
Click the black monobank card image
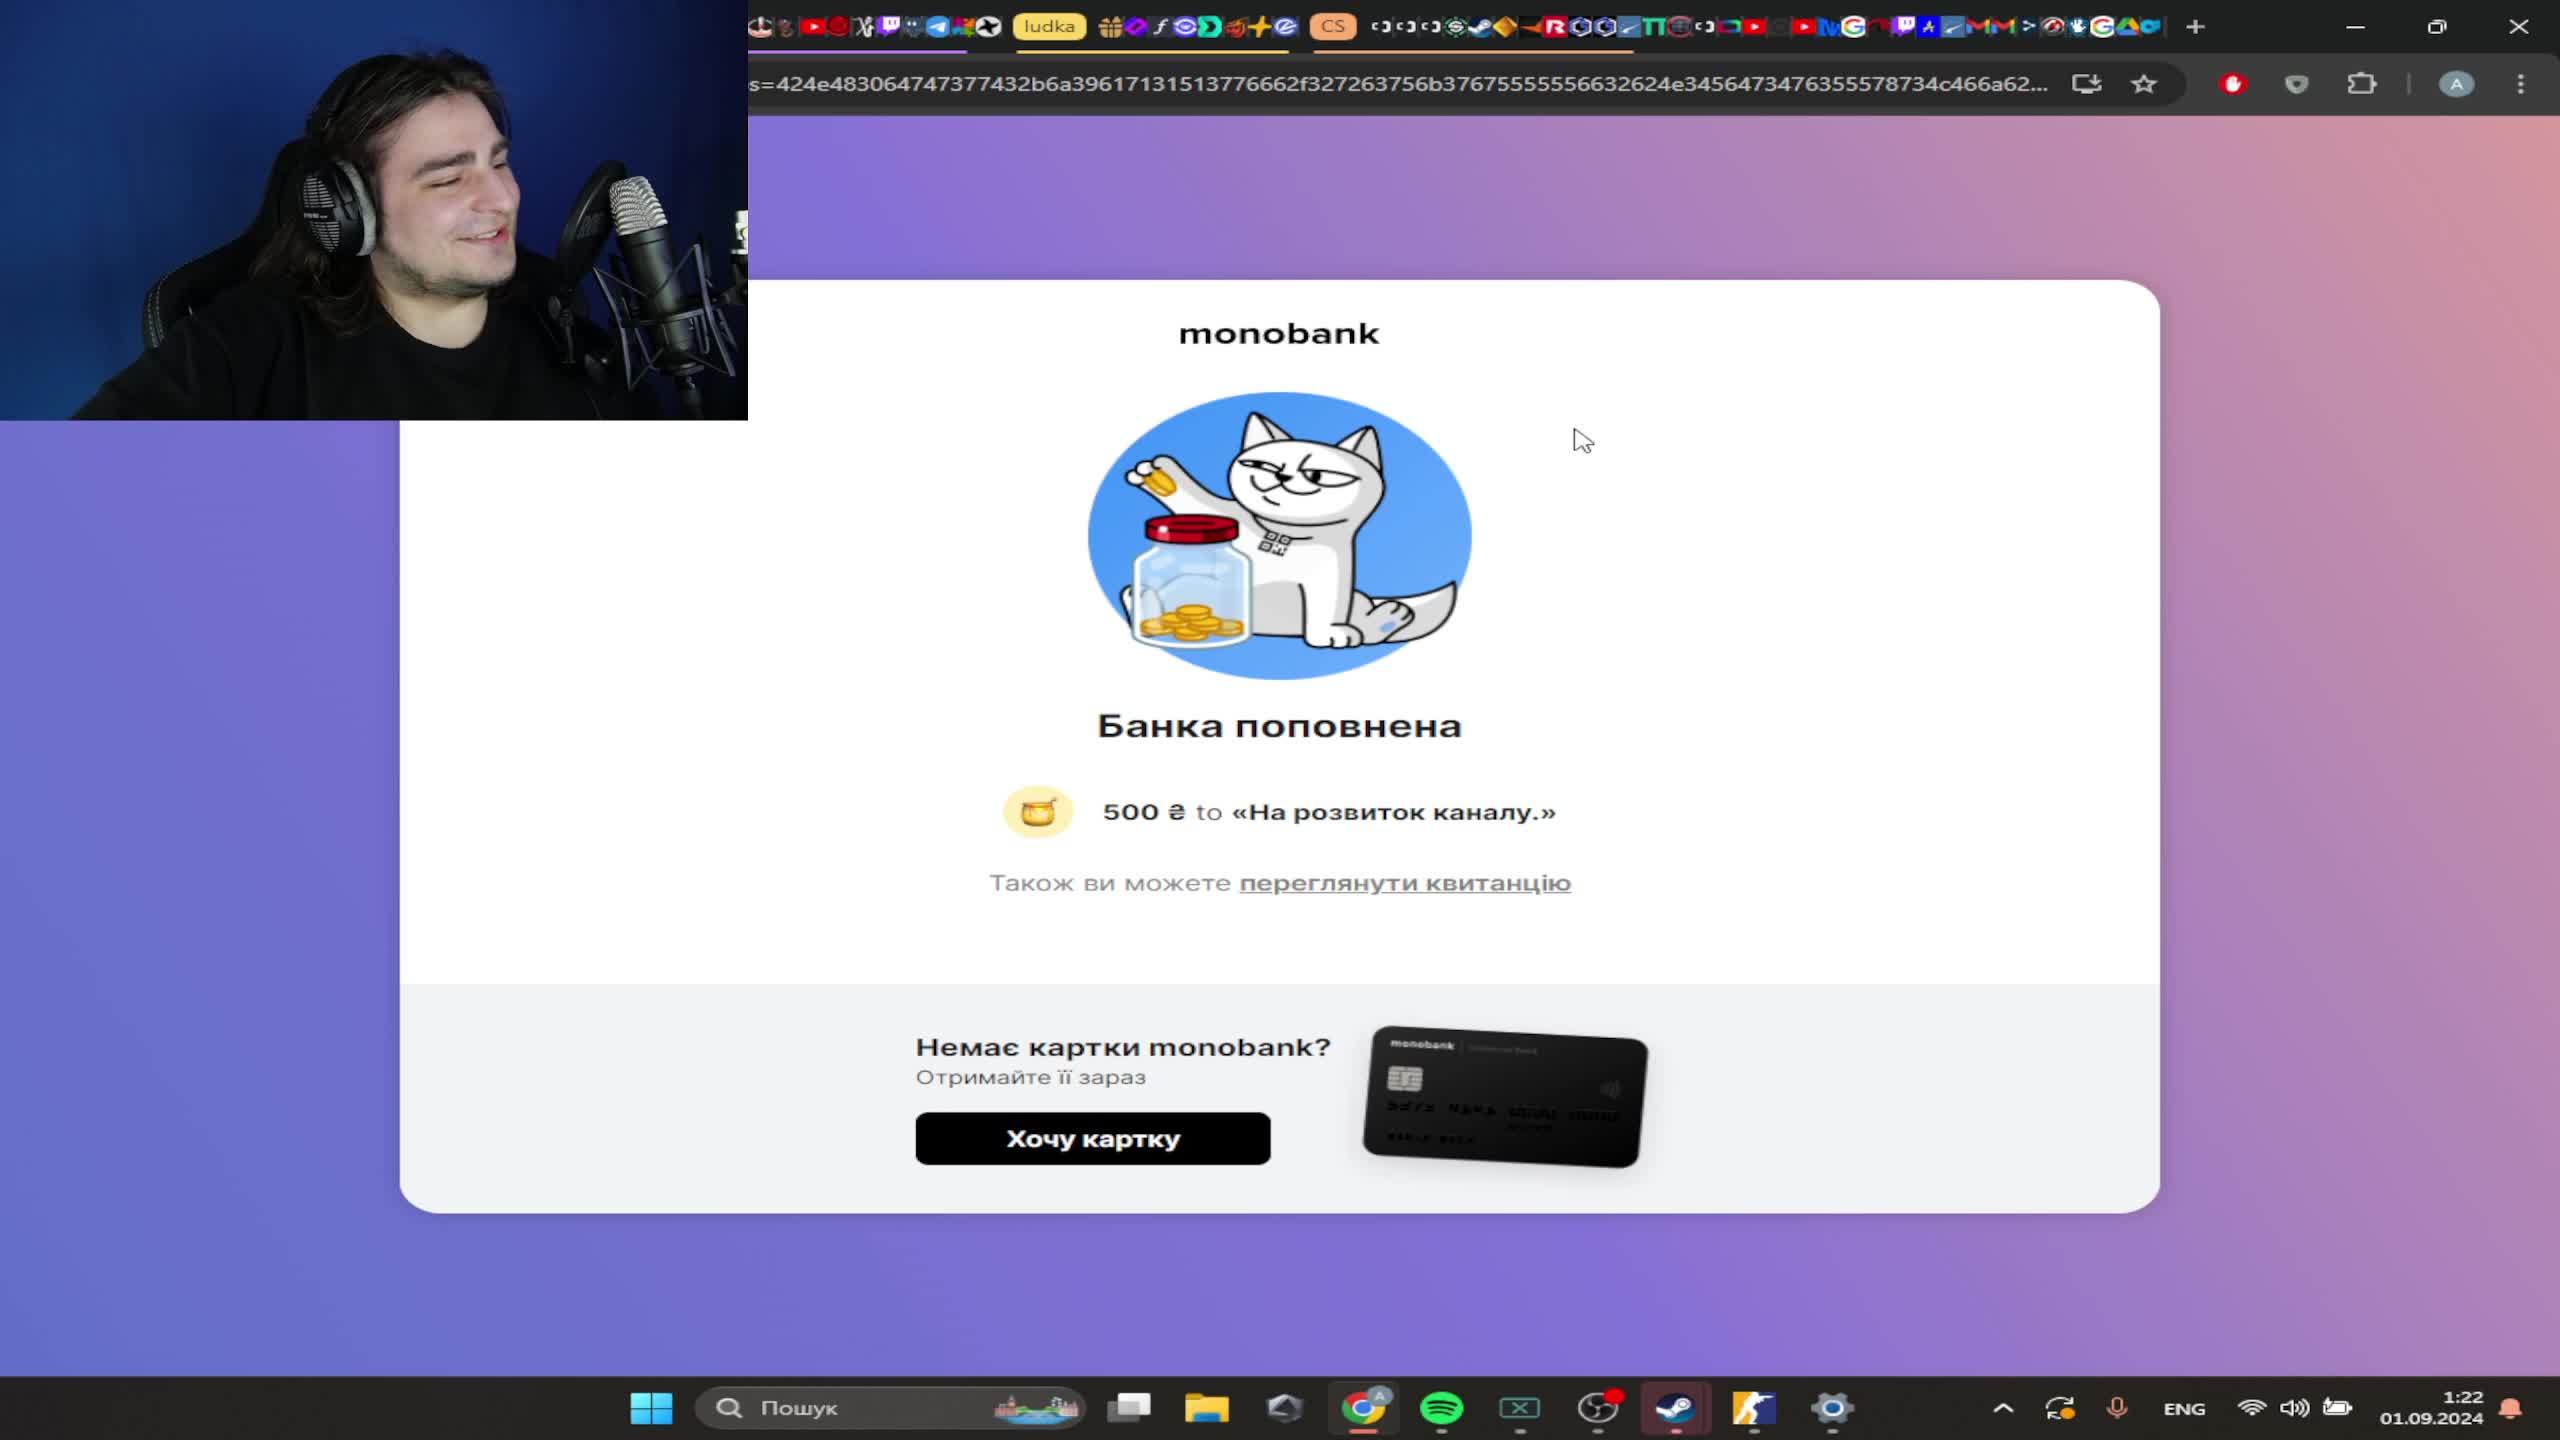(1504, 1096)
